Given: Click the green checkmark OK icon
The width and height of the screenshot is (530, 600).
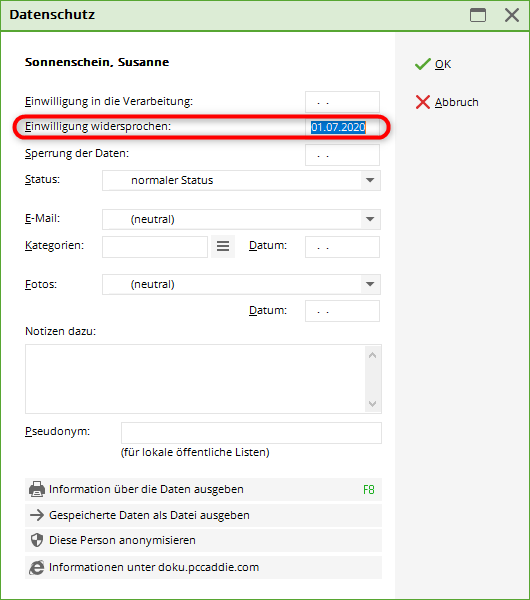Looking at the screenshot, I should 422,64.
